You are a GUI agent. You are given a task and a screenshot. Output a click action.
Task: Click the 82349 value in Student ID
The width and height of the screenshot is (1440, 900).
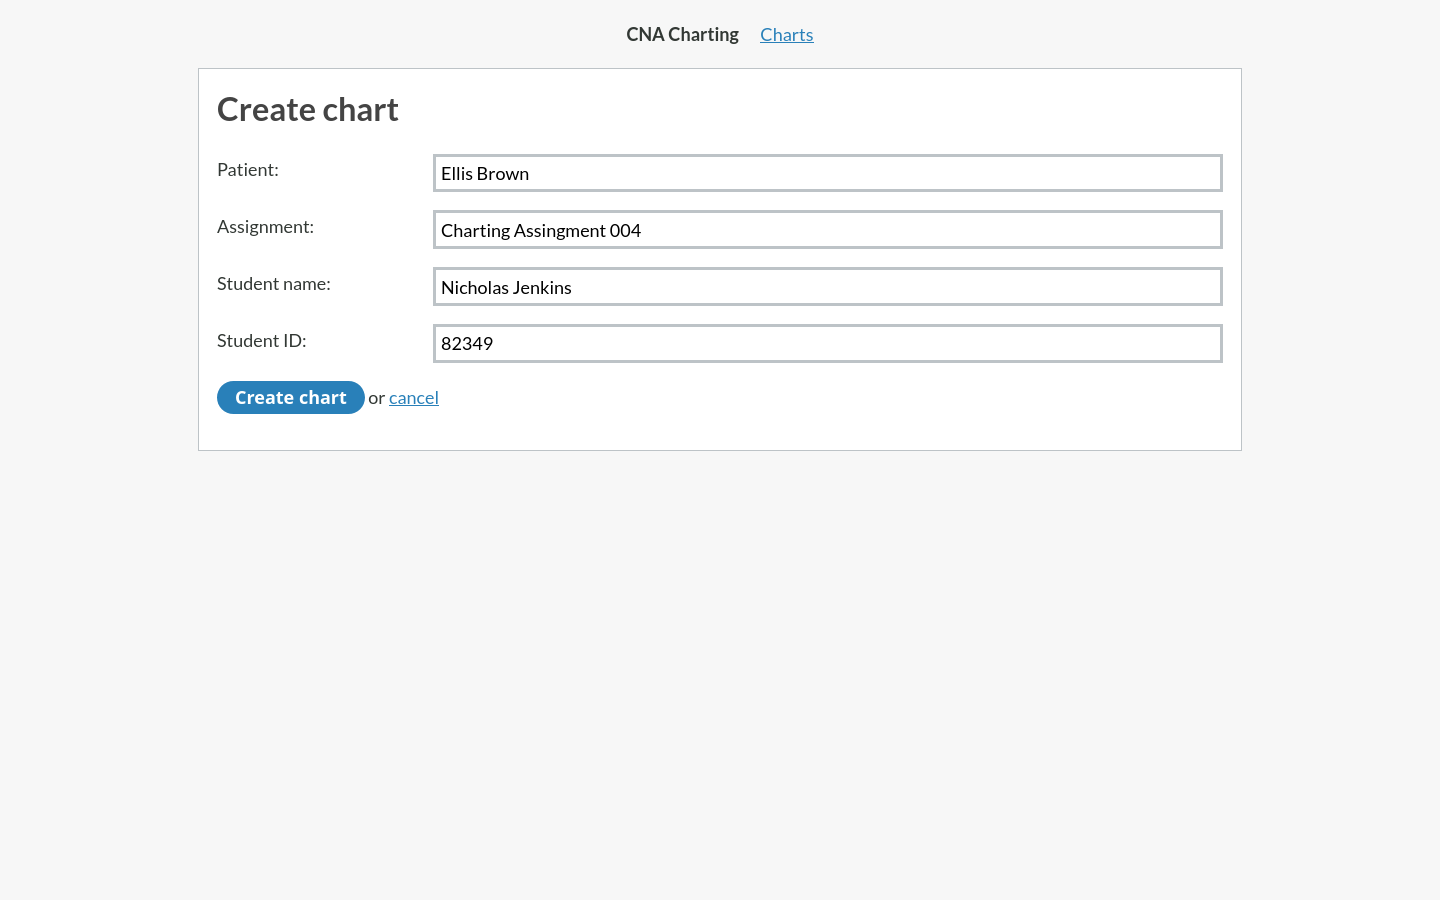click(x=467, y=344)
